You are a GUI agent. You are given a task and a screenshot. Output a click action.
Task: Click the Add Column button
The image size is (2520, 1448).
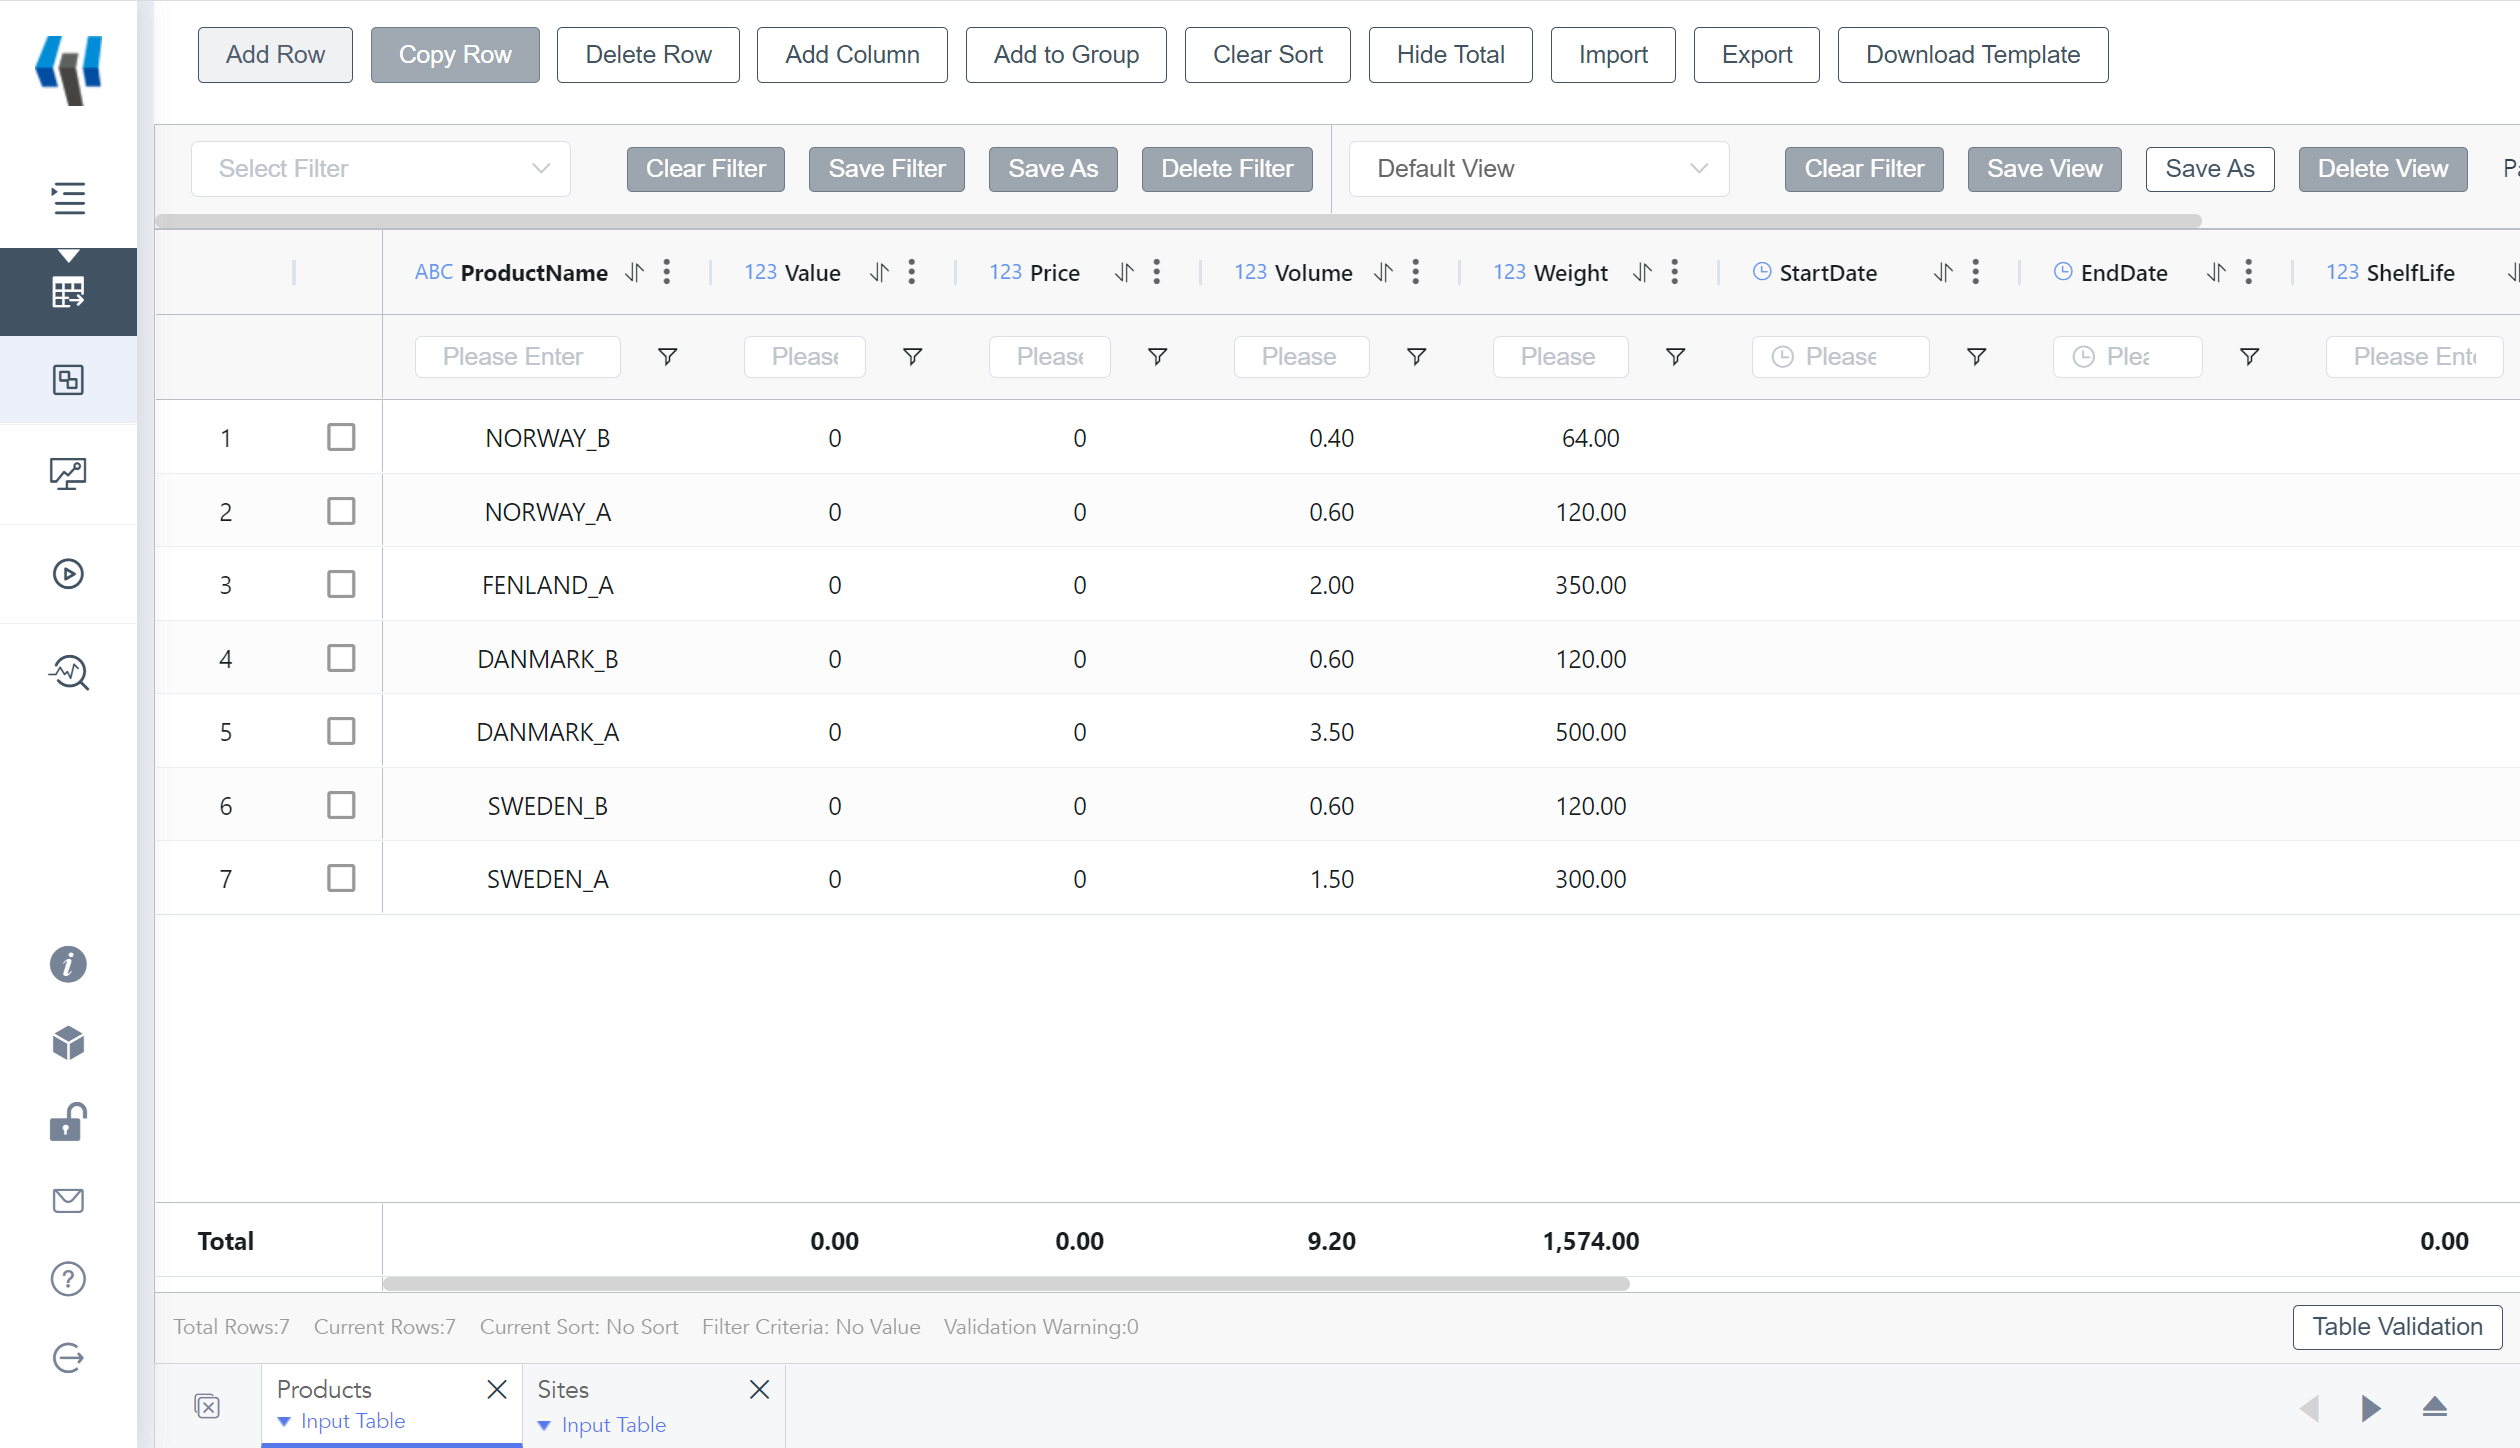pos(852,55)
